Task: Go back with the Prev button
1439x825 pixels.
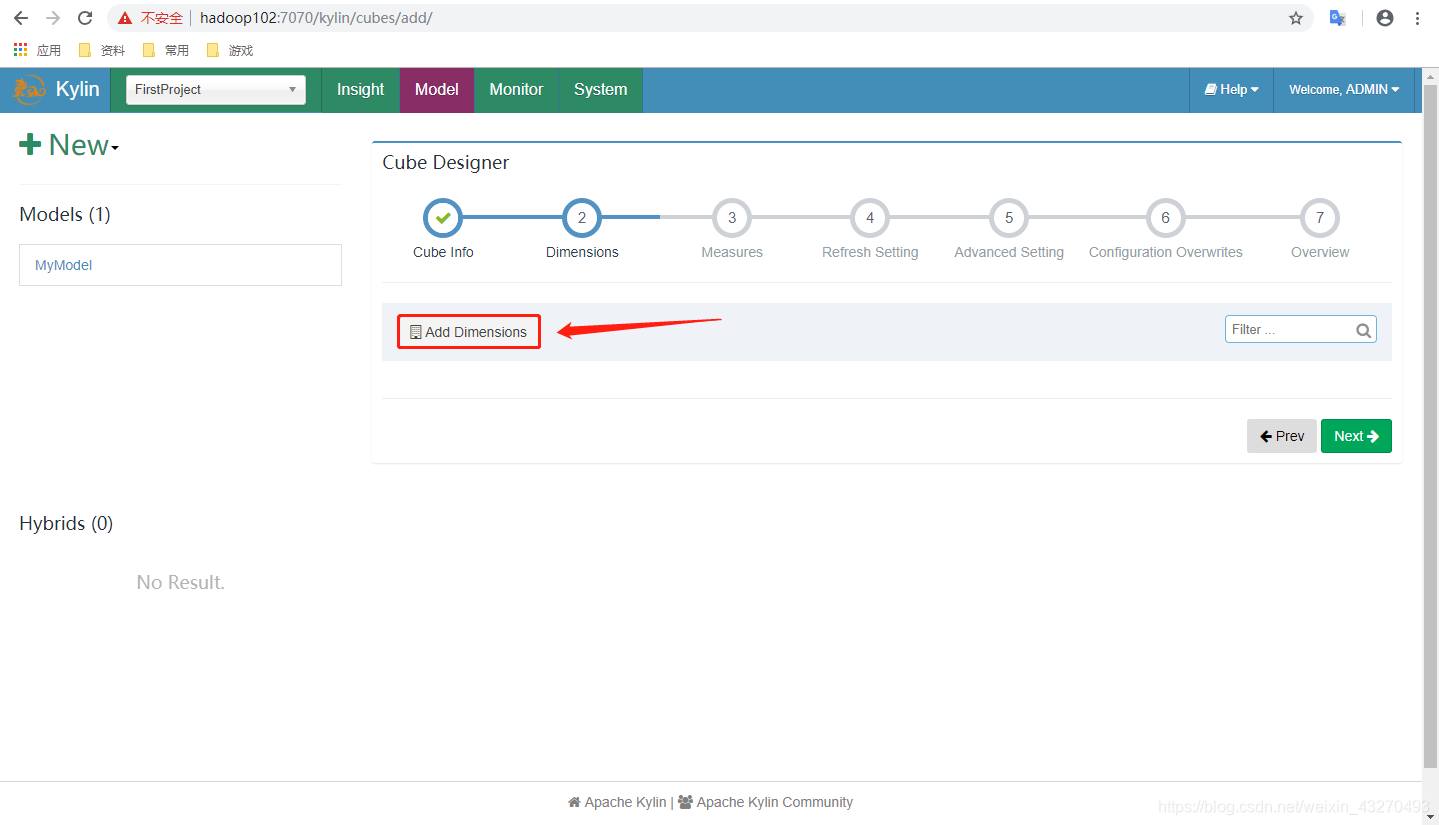Action: (x=1282, y=436)
